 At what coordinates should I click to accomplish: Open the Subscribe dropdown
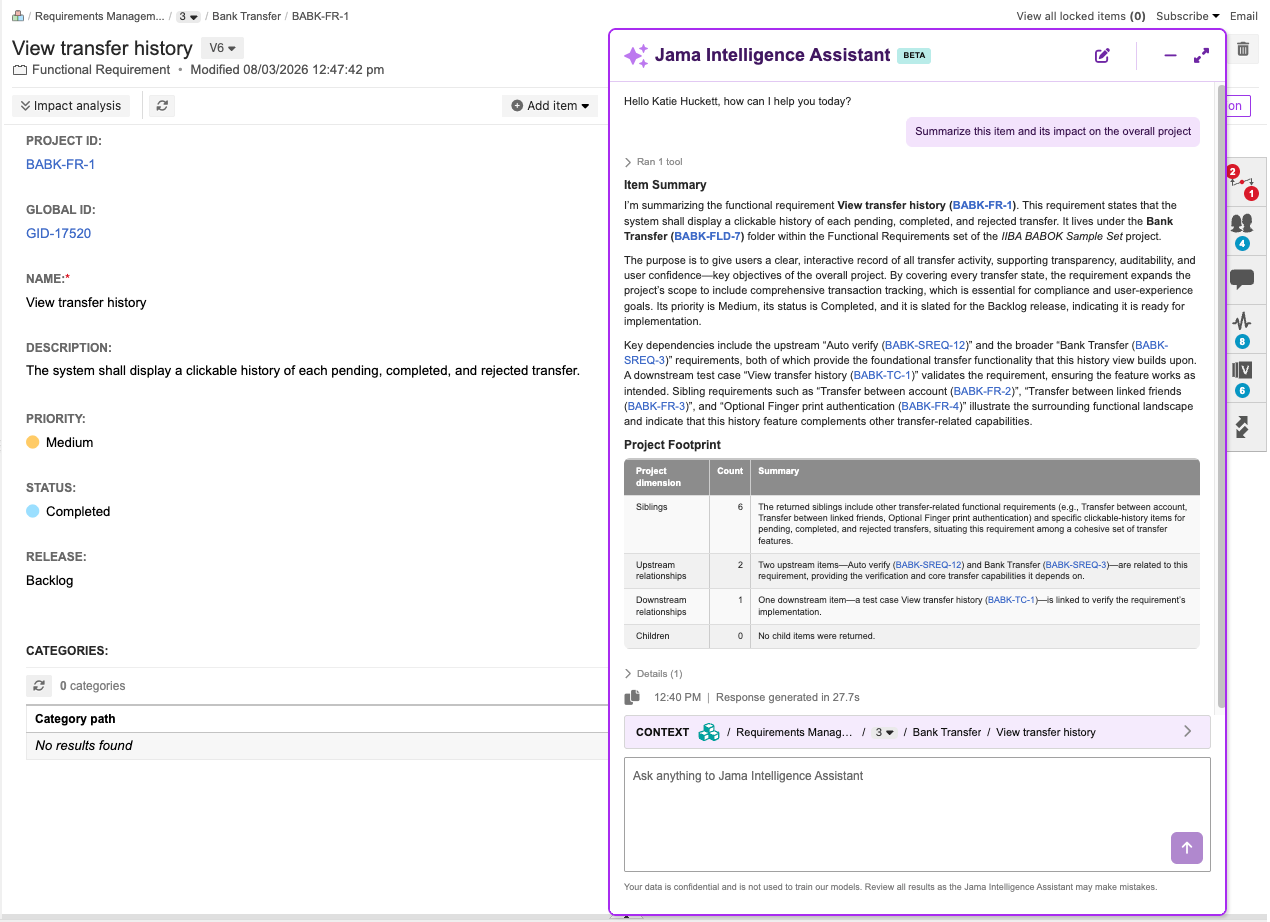[1187, 16]
